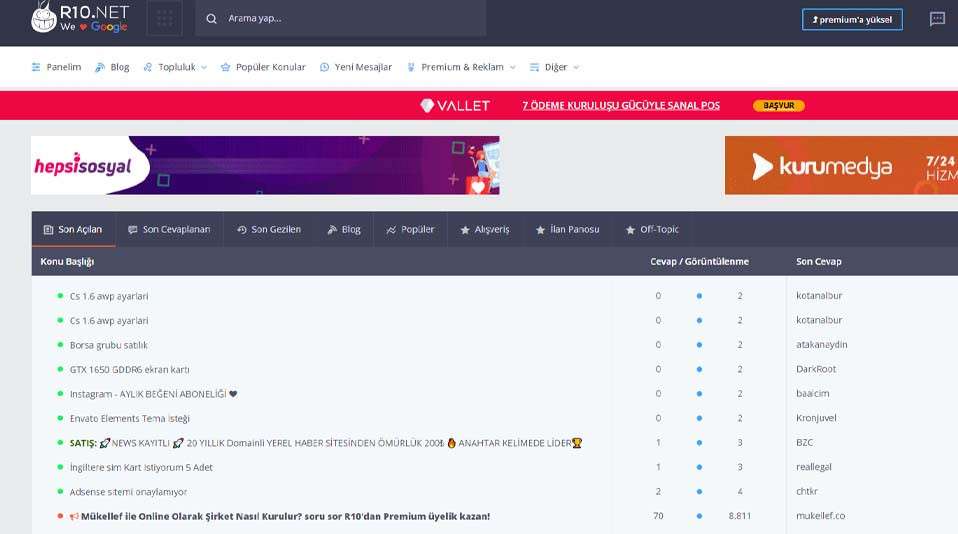Open the GTX 1650 GDDR6 ekran kartı topic
This screenshot has height=534, width=958.
[x=130, y=369]
